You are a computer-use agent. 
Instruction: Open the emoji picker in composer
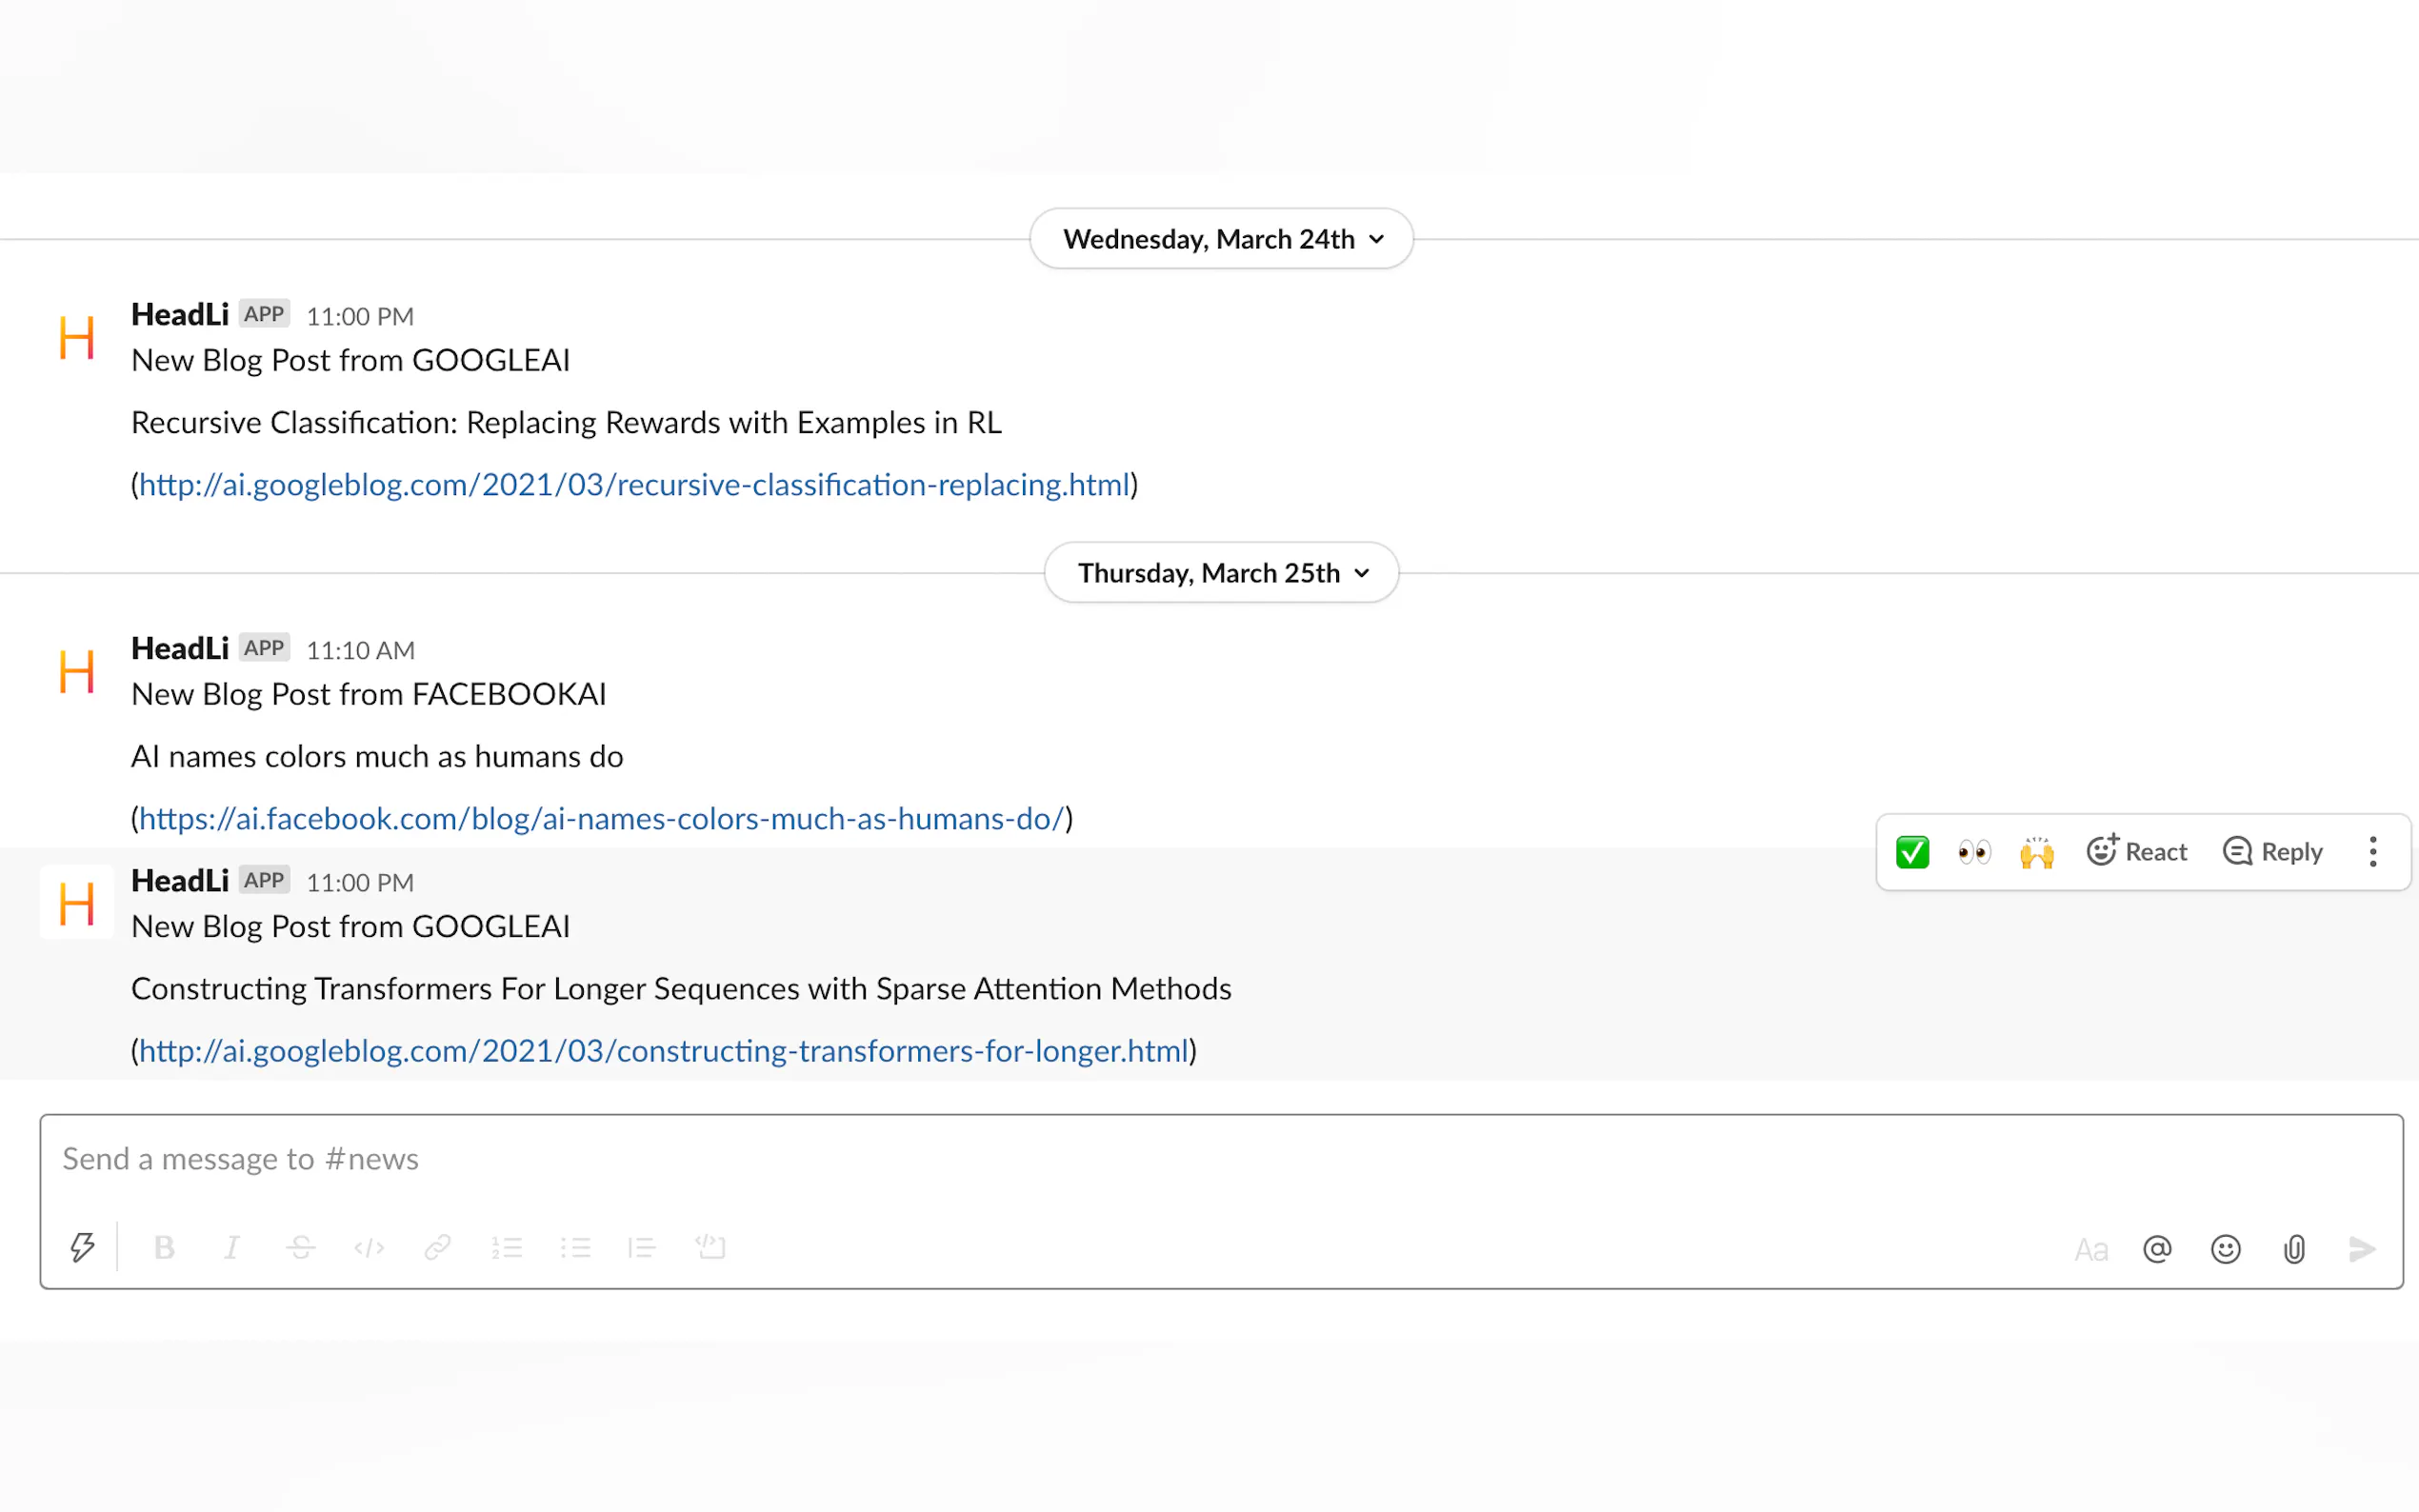(2225, 1249)
